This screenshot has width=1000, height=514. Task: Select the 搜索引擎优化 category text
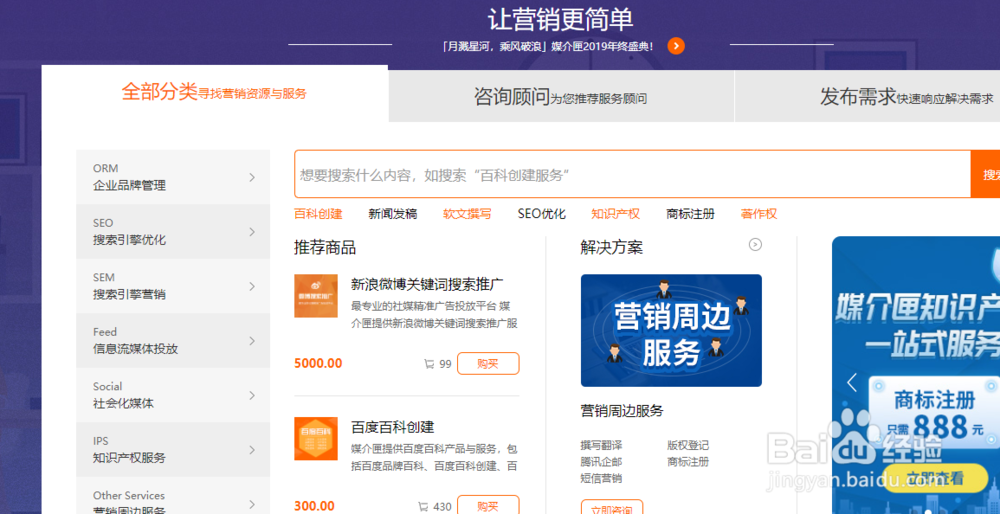[x=129, y=240]
